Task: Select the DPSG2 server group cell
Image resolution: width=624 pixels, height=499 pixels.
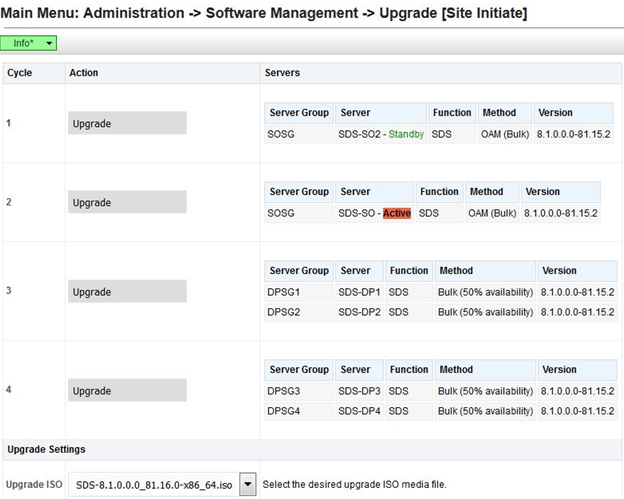Action: tap(299, 312)
